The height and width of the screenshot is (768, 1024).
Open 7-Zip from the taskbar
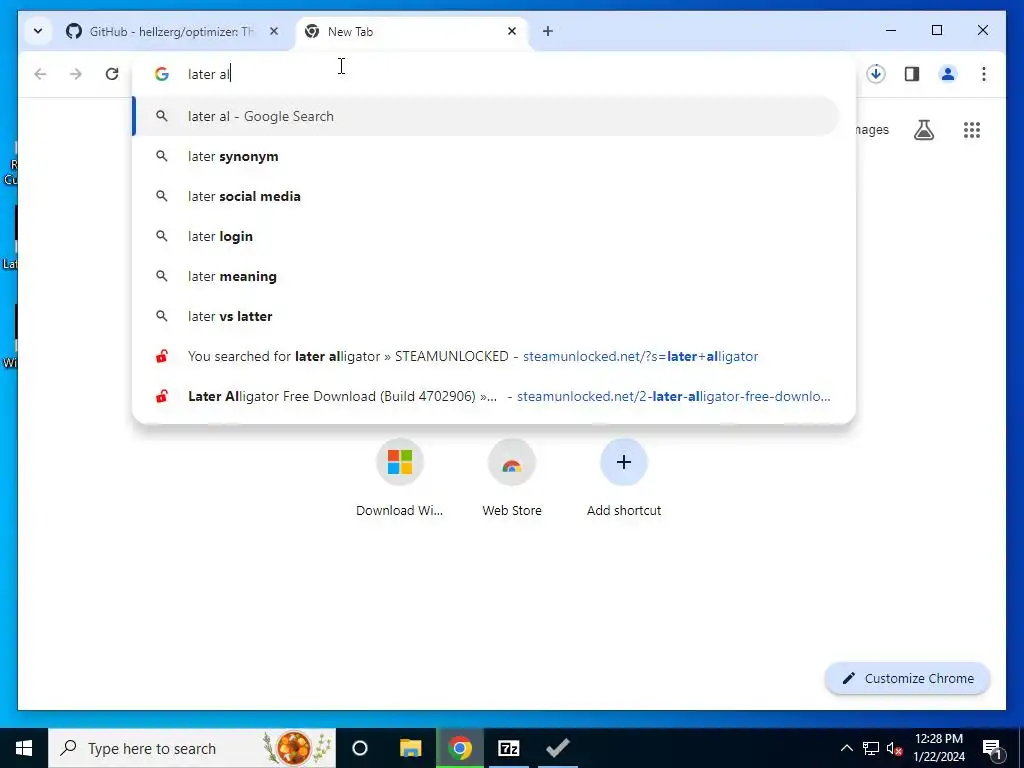pyautogui.click(x=509, y=748)
